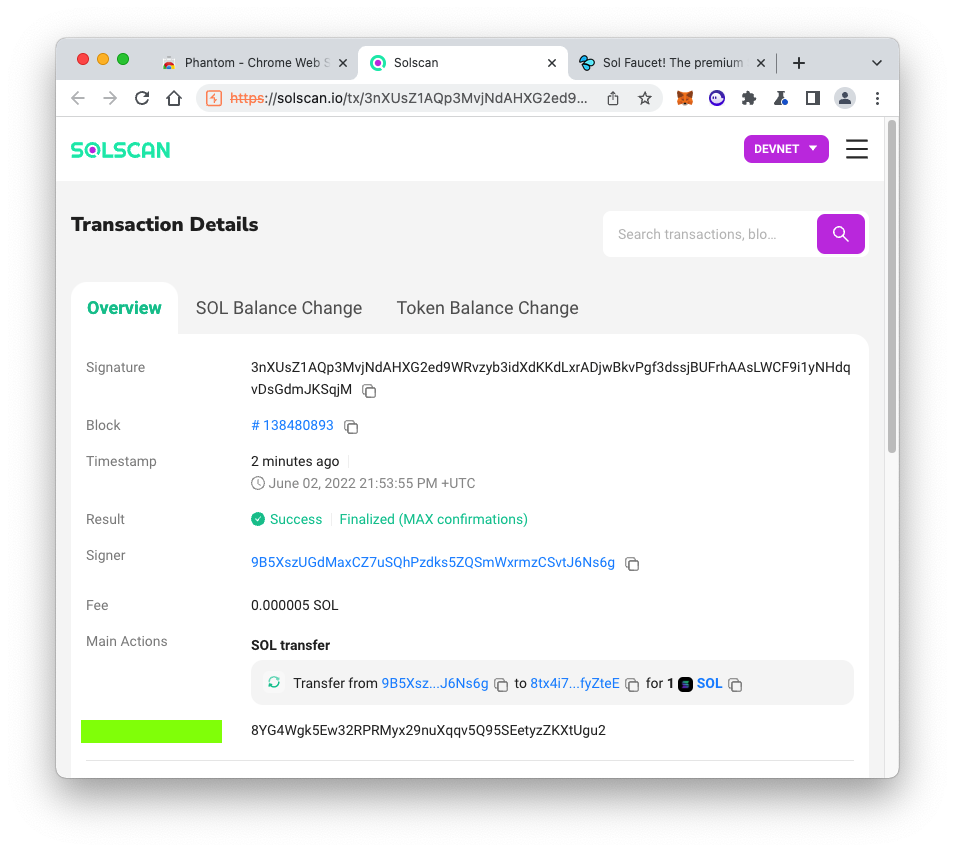Copy the block number
955x852 pixels.
(x=351, y=427)
